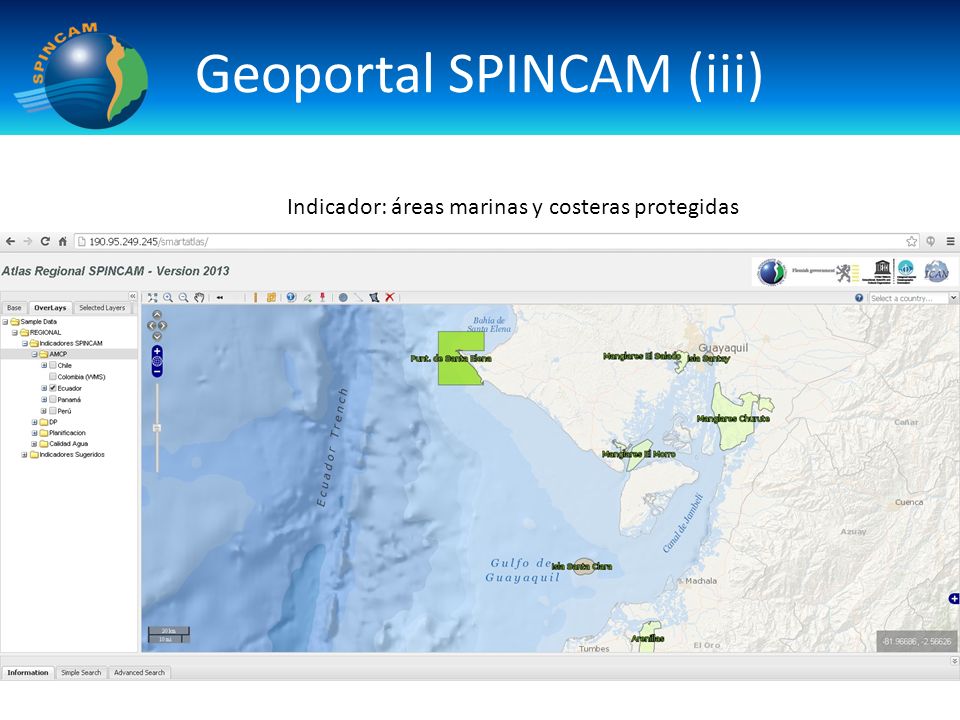The width and height of the screenshot is (960, 720).
Task: Activate the hand pan tool
Action: (x=199, y=298)
